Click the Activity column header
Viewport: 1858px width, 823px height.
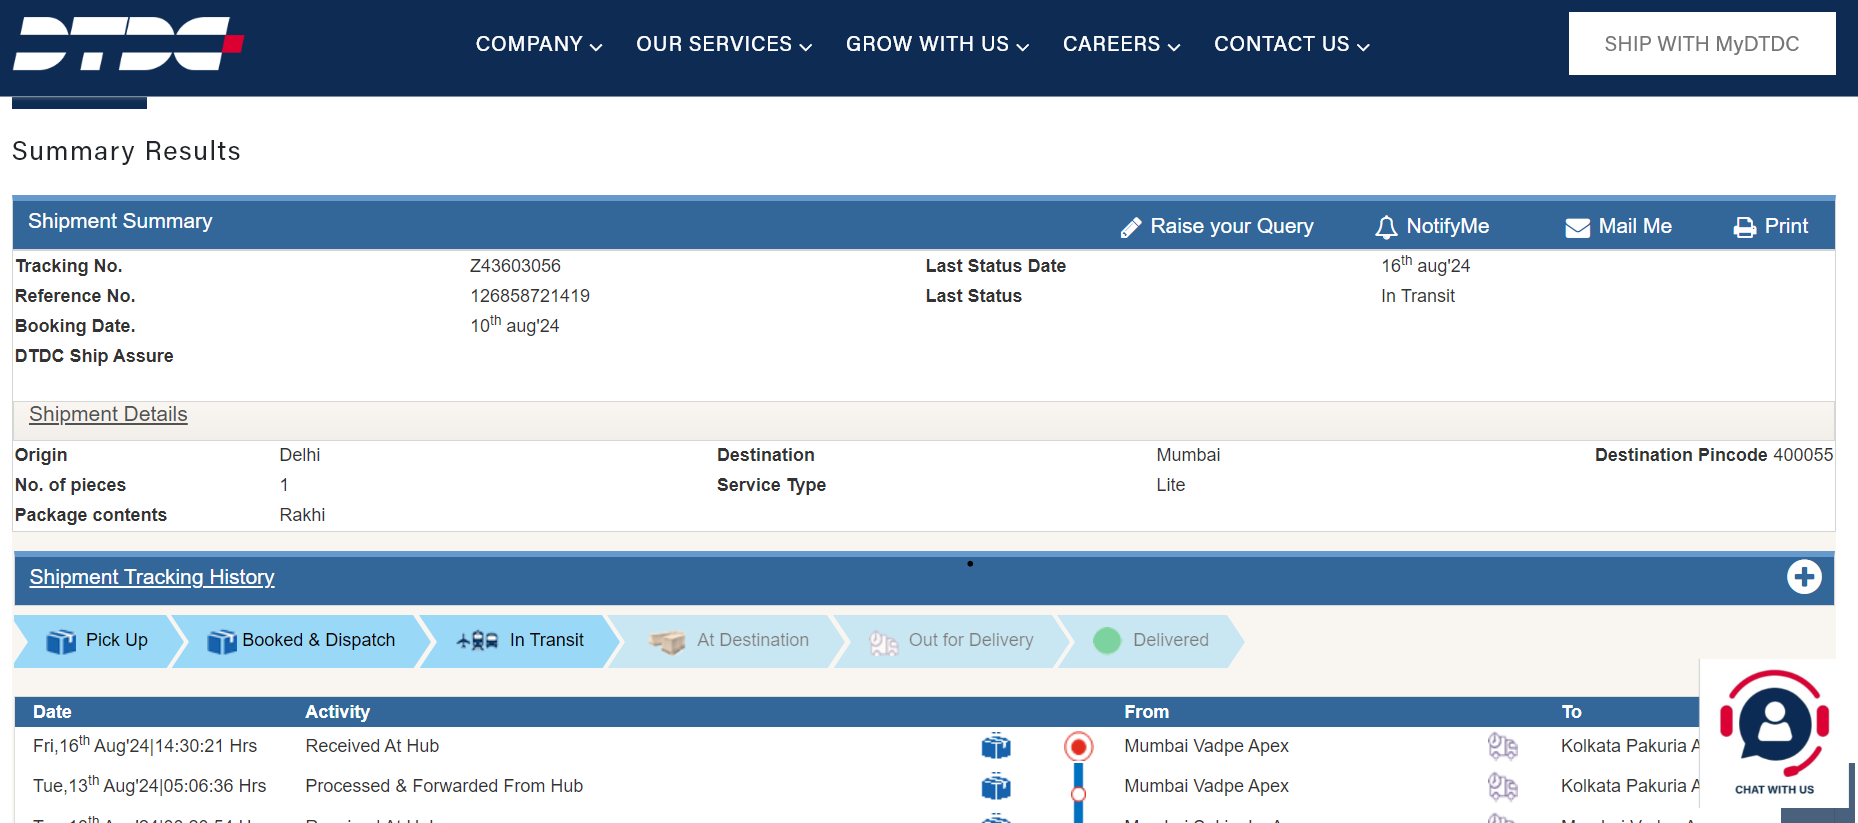coord(337,712)
